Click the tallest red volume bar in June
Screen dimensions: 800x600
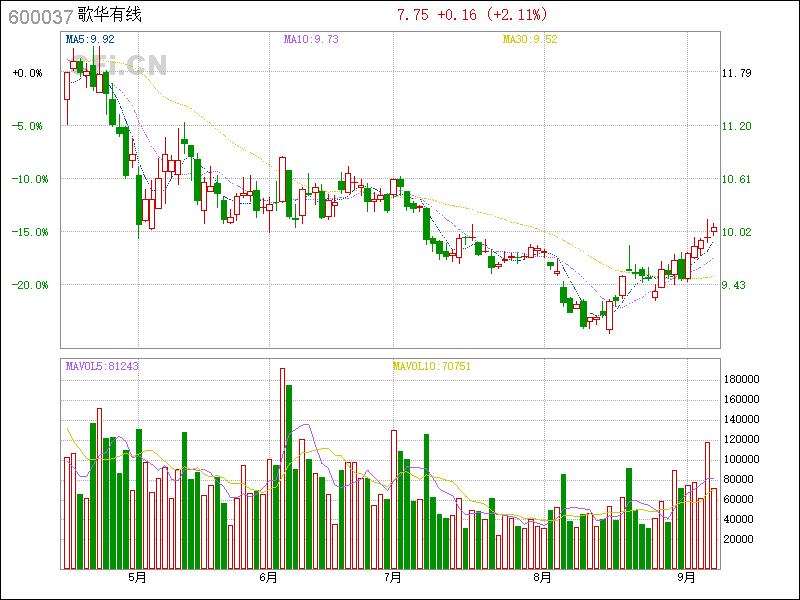[x=282, y=468]
